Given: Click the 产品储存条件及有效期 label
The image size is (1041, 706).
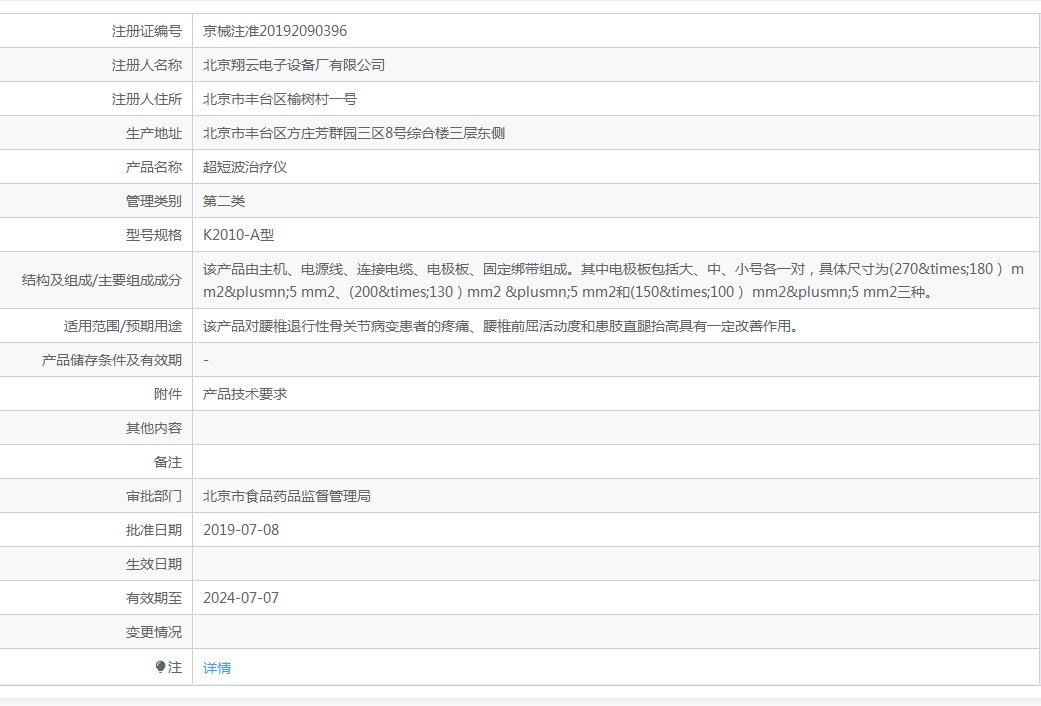Looking at the screenshot, I should point(112,361).
